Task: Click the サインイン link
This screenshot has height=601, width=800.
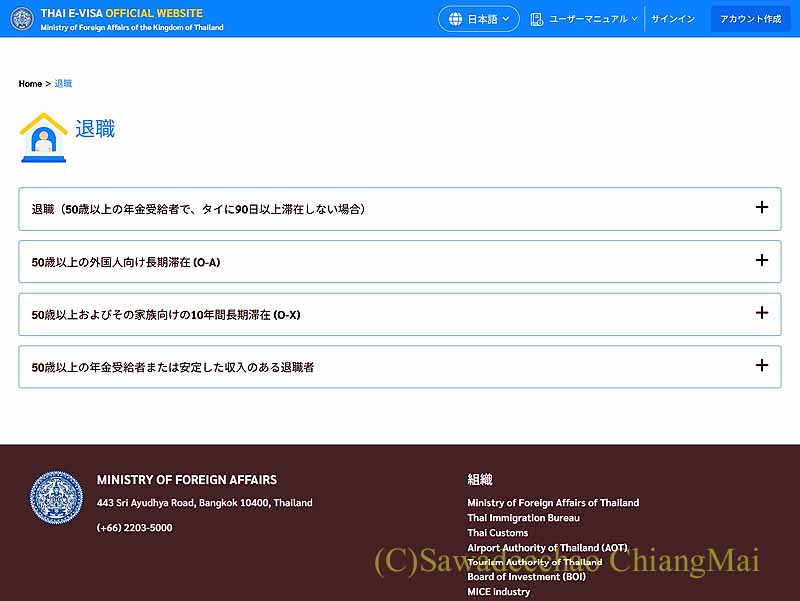Action: 673,19
